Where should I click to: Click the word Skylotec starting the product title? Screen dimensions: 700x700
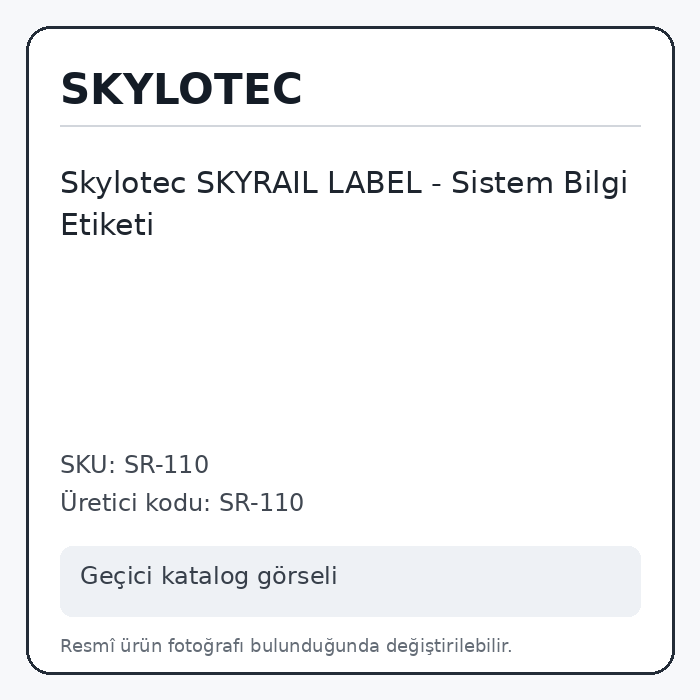pyautogui.click(x=123, y=183)
